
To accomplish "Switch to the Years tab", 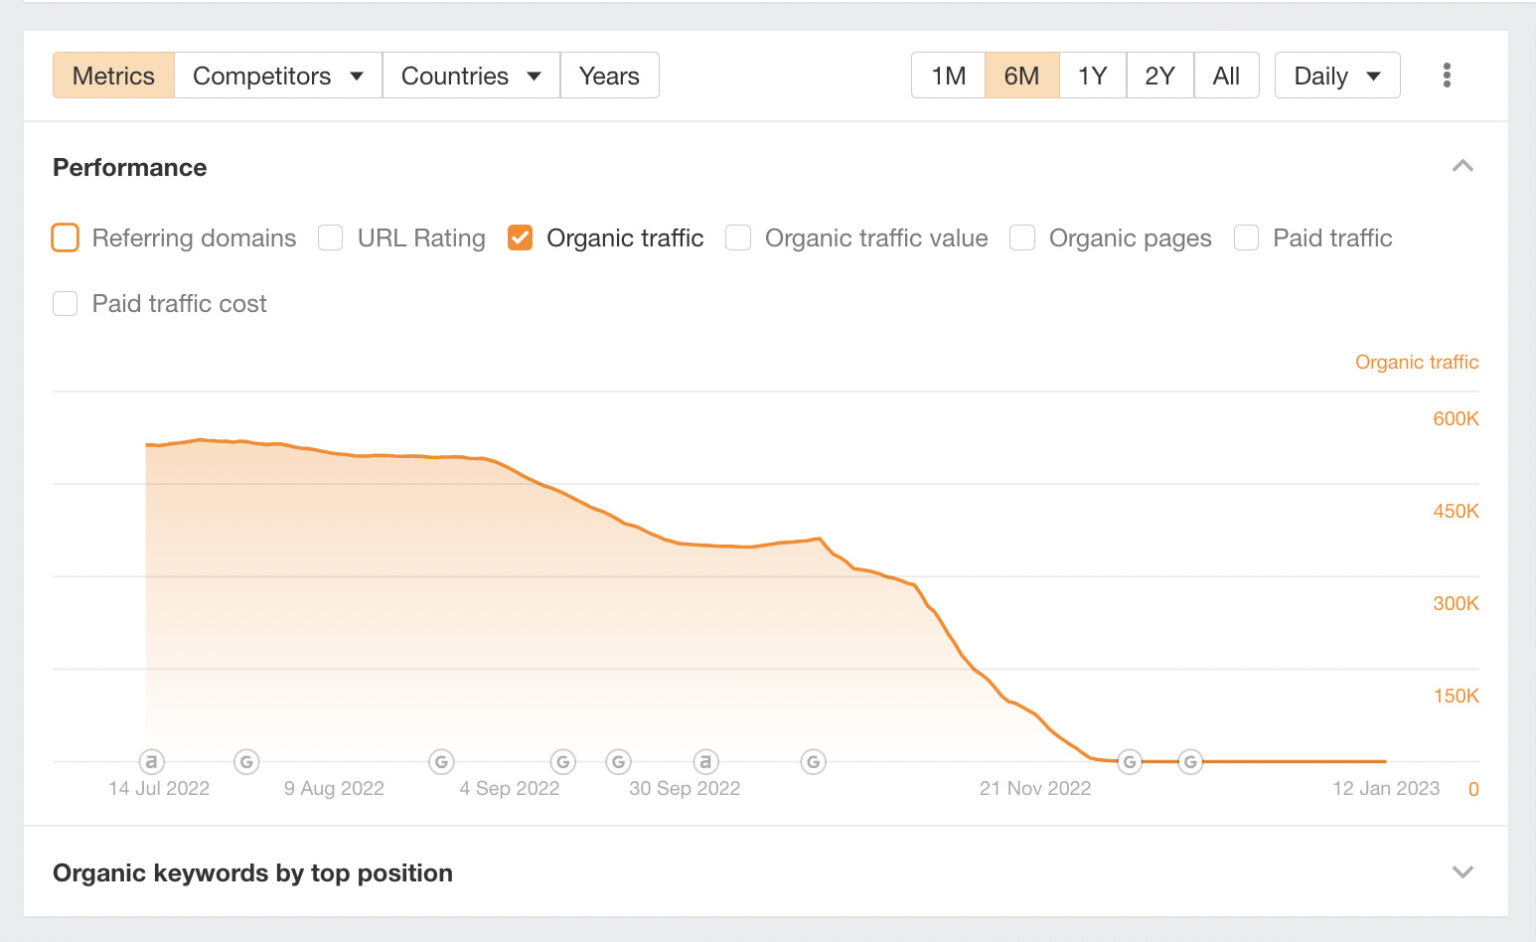I will click(x=609, y=75).
